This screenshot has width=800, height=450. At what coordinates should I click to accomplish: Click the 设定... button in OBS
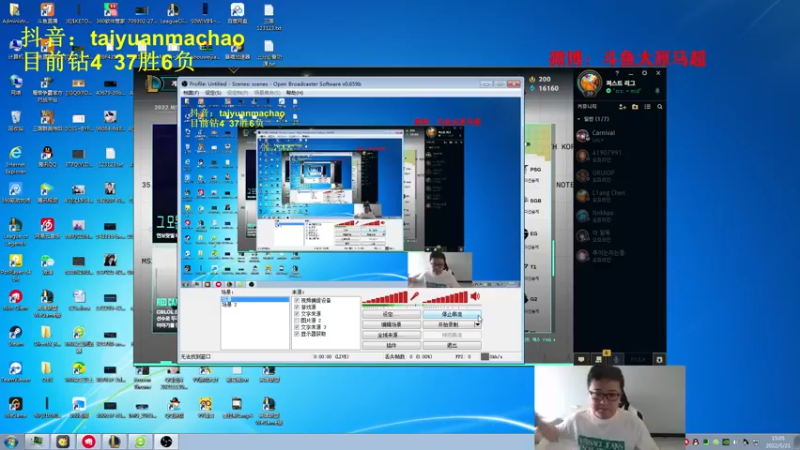[x=391, y=314]
